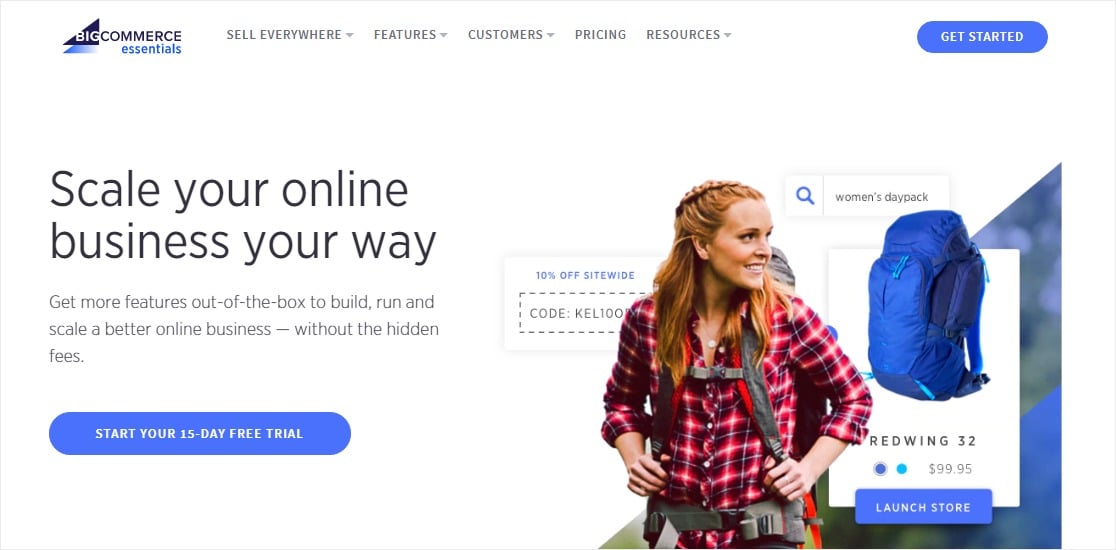This screenshot has height=550, width=1116.
Task: Click the $99.95 product price
Action: (x=950, y=469)
